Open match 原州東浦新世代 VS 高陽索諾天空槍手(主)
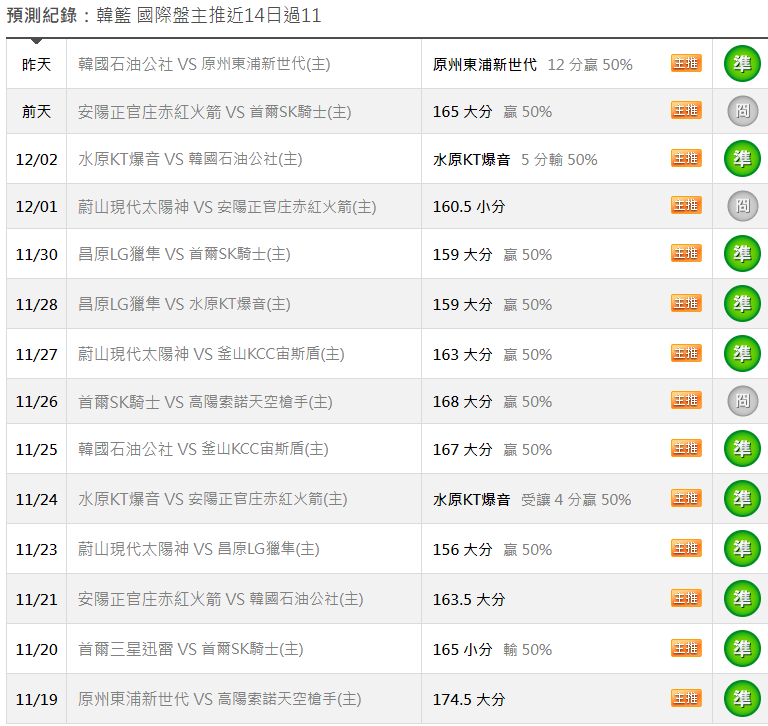The image size is (768, 726). pyautogui.click(x=219, y=699)
